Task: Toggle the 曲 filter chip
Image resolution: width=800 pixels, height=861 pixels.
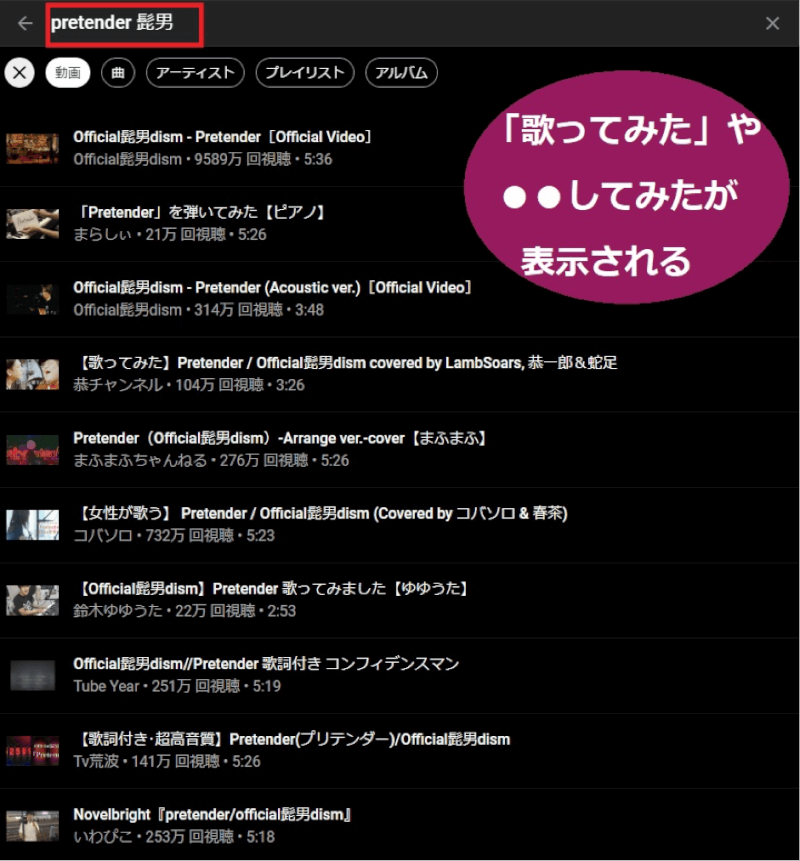Action: coord(118,73)
